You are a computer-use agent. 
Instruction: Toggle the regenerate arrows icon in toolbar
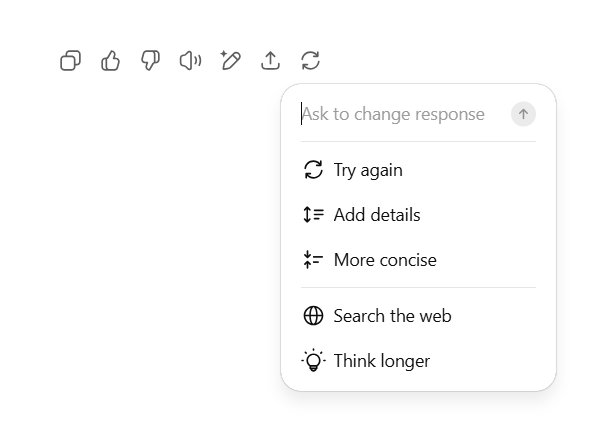click(310, 60)
